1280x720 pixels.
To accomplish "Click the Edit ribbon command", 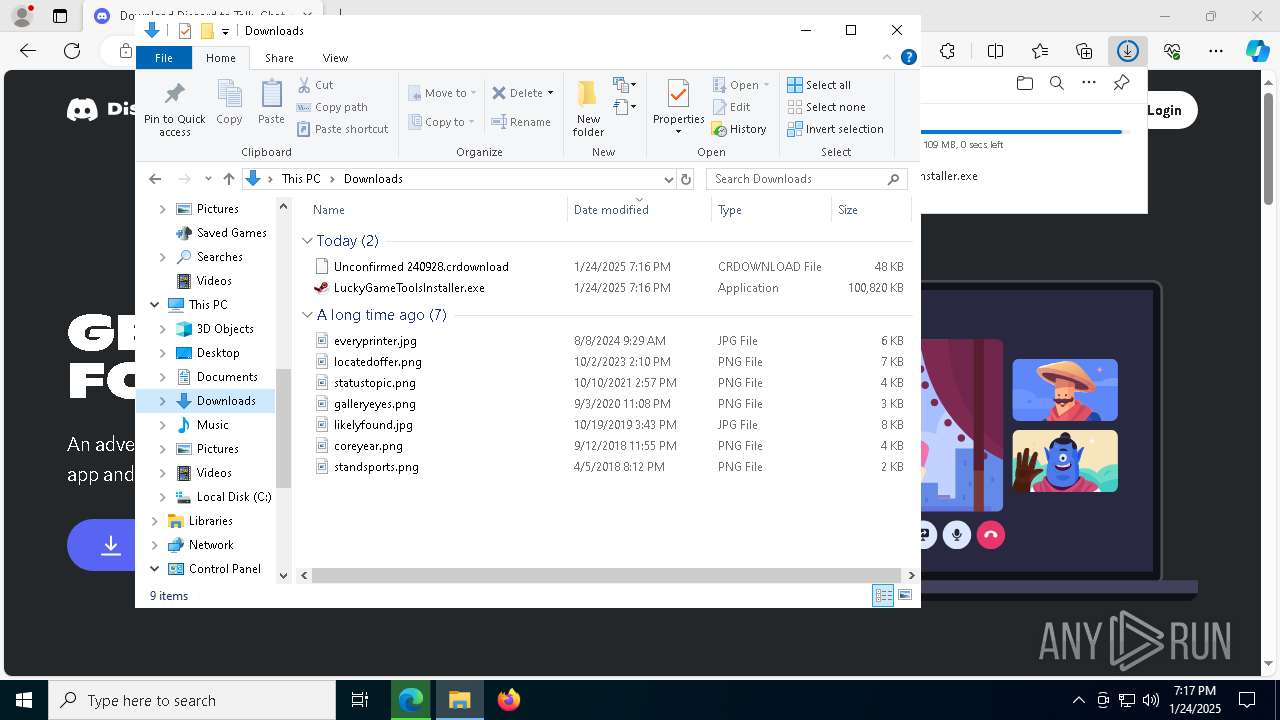I will [x=731, y=107].
